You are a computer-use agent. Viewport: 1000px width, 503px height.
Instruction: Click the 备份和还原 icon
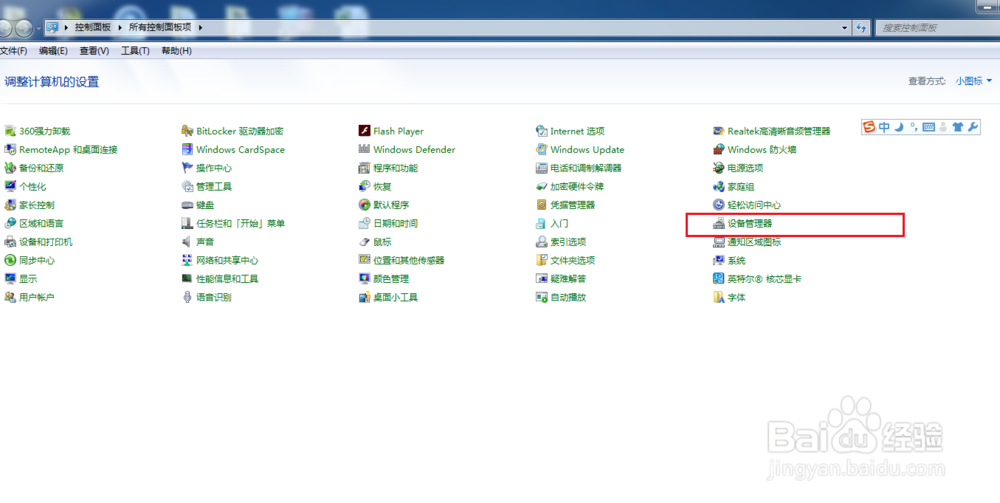click(10, 168)
